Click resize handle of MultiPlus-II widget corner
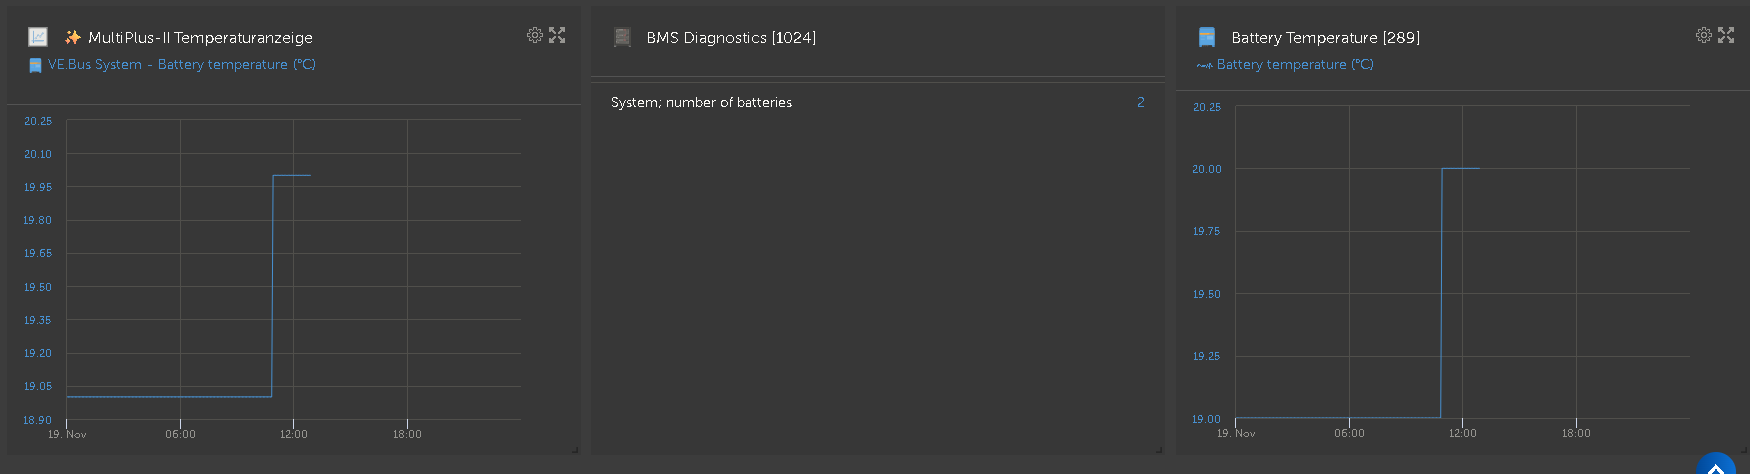 click(x=575, y=450)
